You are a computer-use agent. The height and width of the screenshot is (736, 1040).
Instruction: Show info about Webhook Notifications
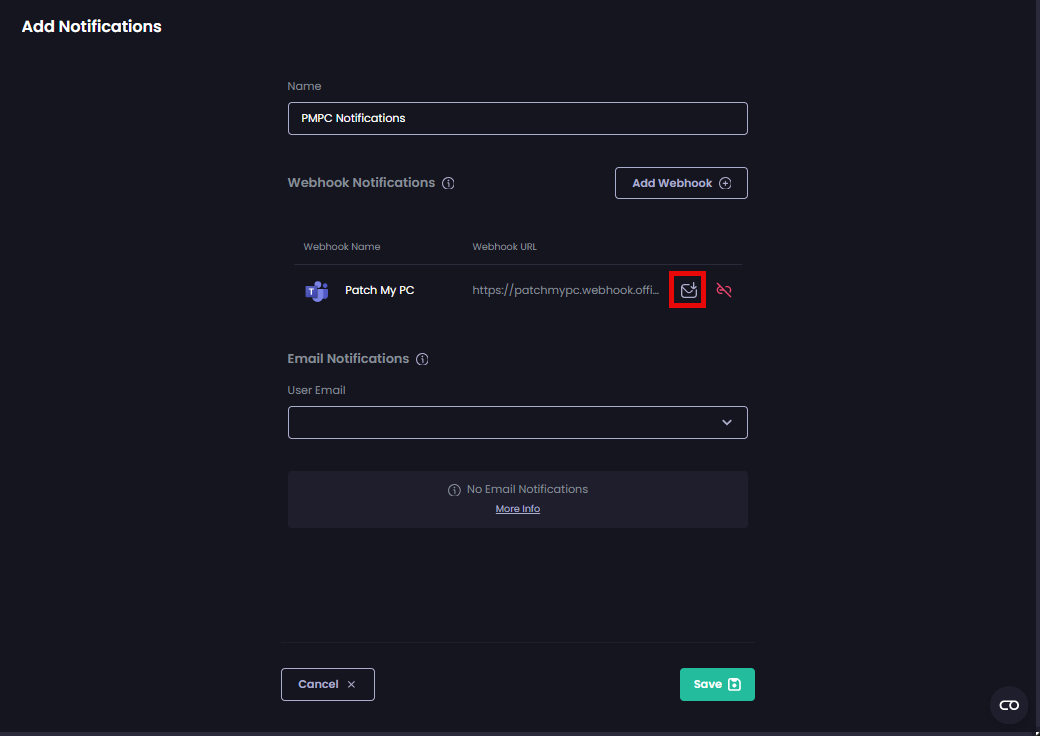click(x=448, y=184)
